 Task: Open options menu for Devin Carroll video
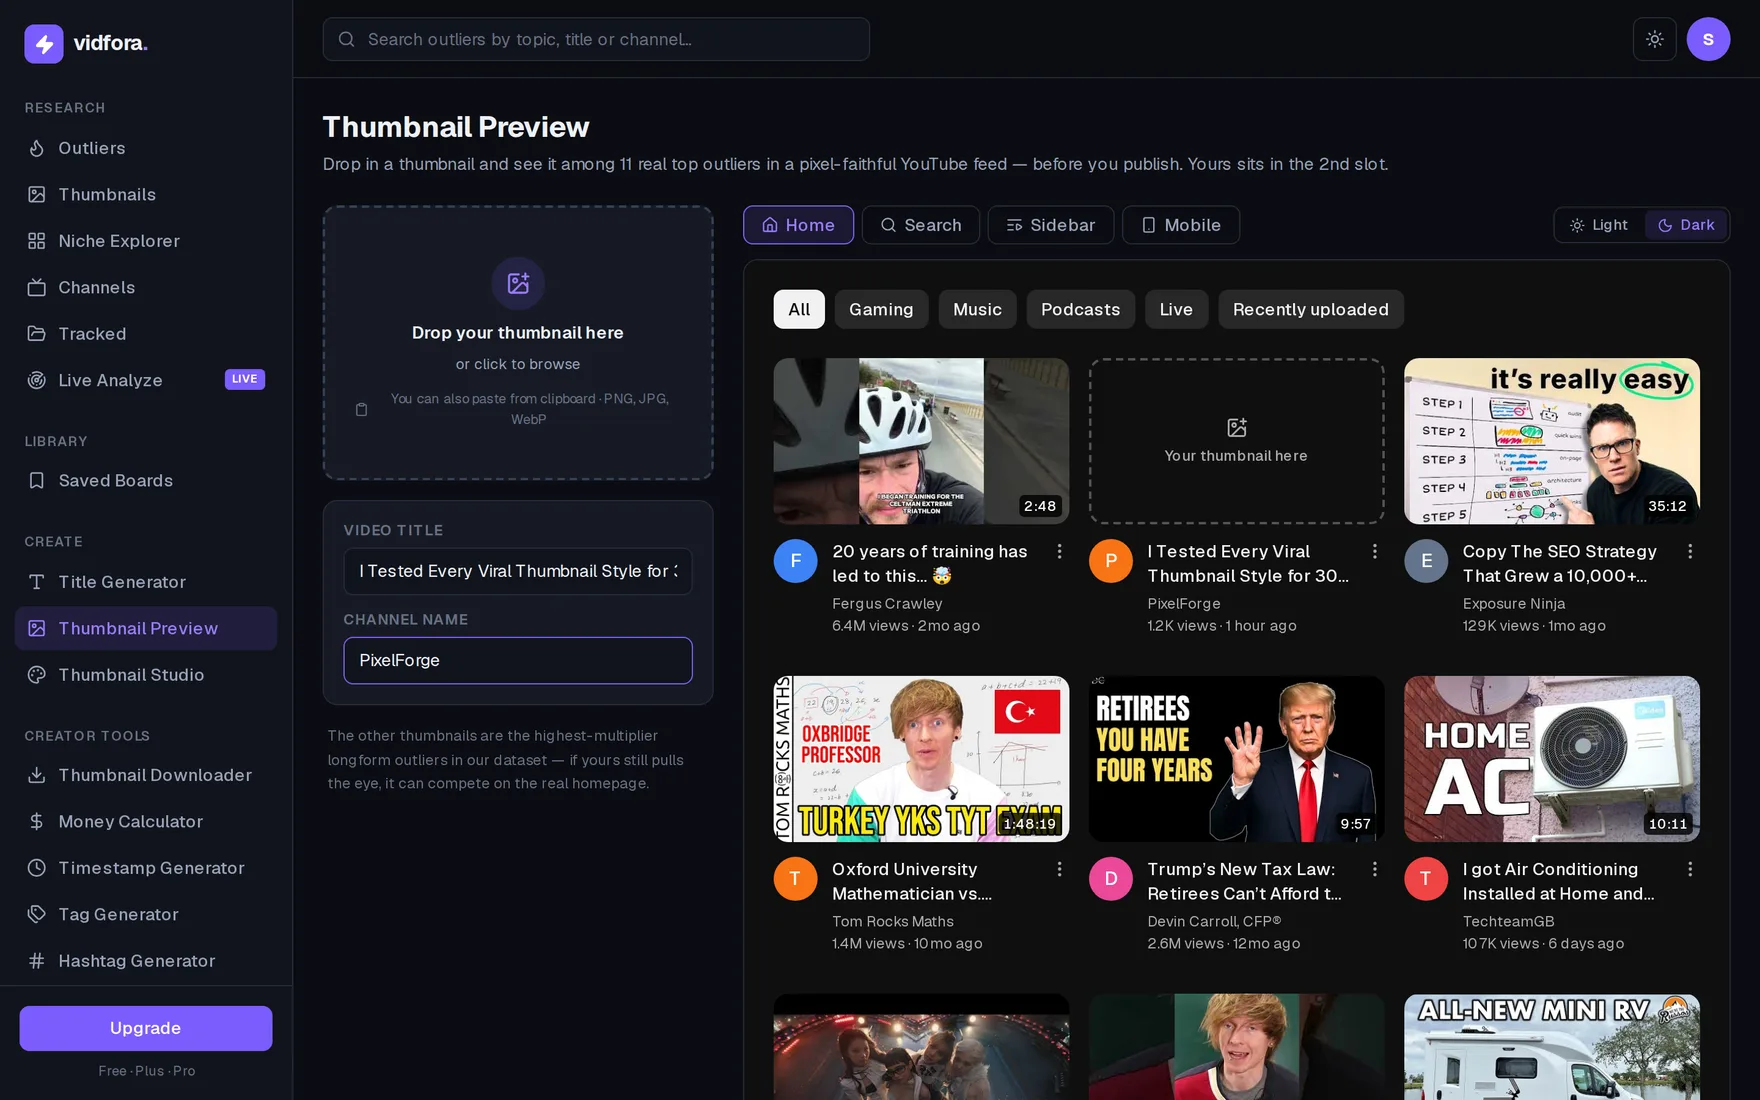tap(1374, 870)
